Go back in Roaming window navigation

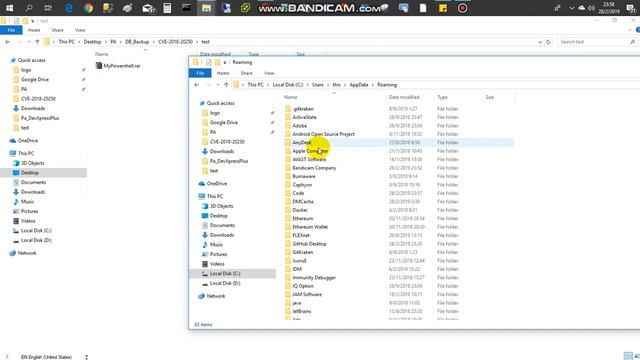tap(197, 85)
